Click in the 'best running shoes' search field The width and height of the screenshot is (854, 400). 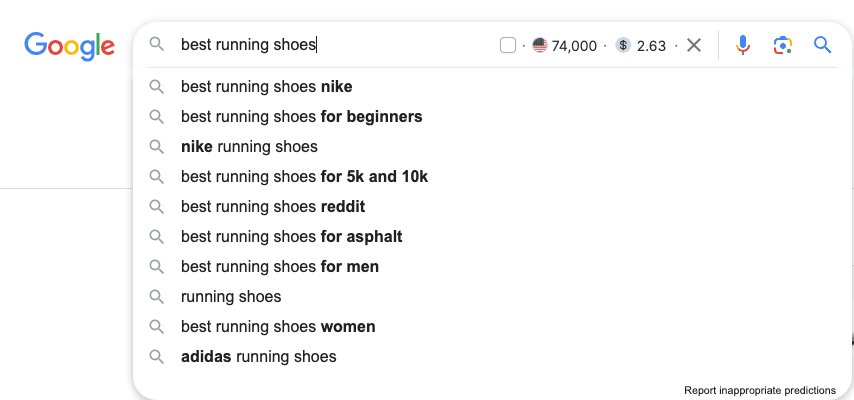[x=338, y=45]
